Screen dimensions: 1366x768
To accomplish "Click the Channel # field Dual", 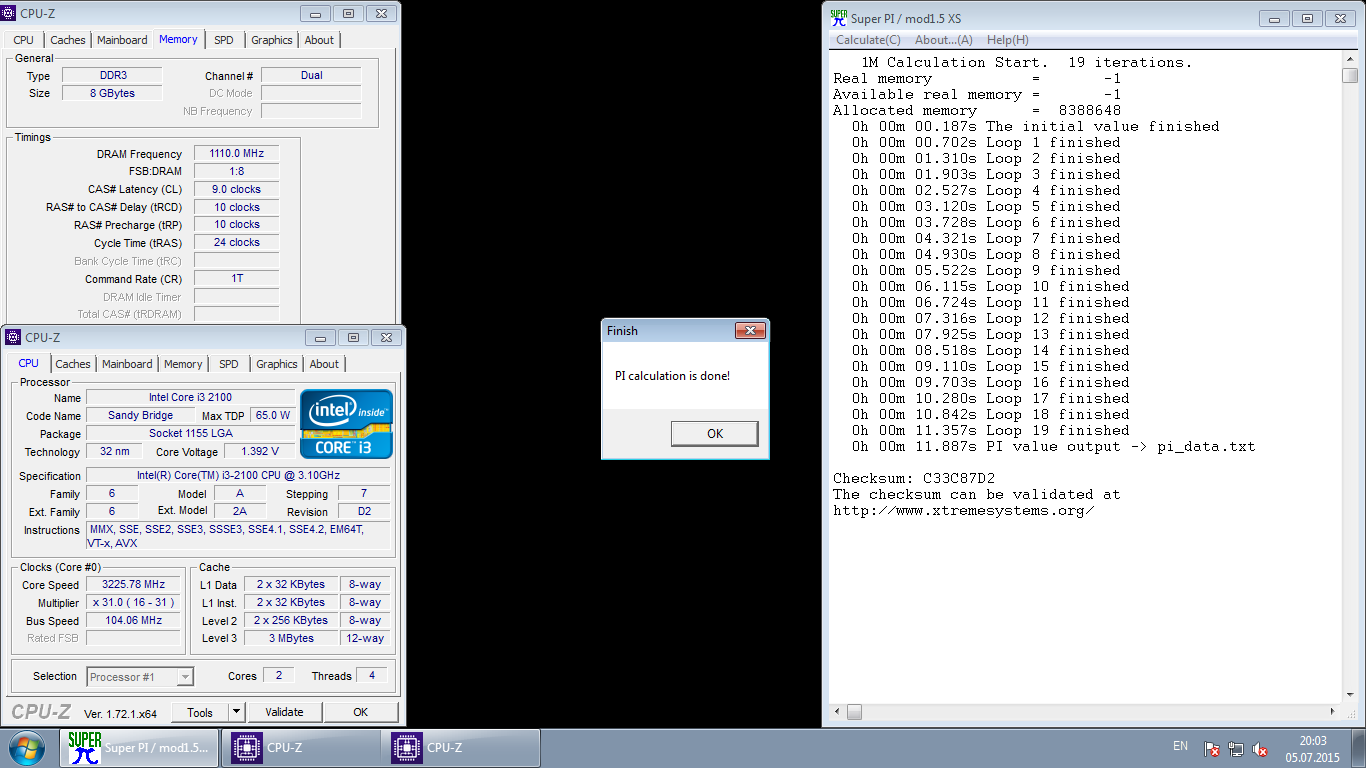I will click(x=311, y=75).
